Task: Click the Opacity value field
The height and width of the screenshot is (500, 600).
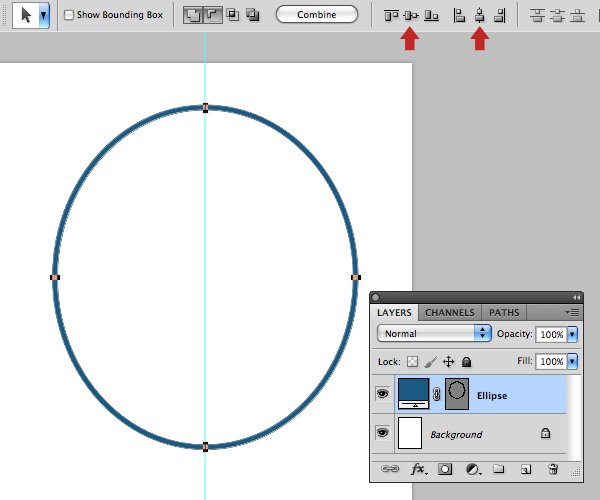Action: [551, 334]
